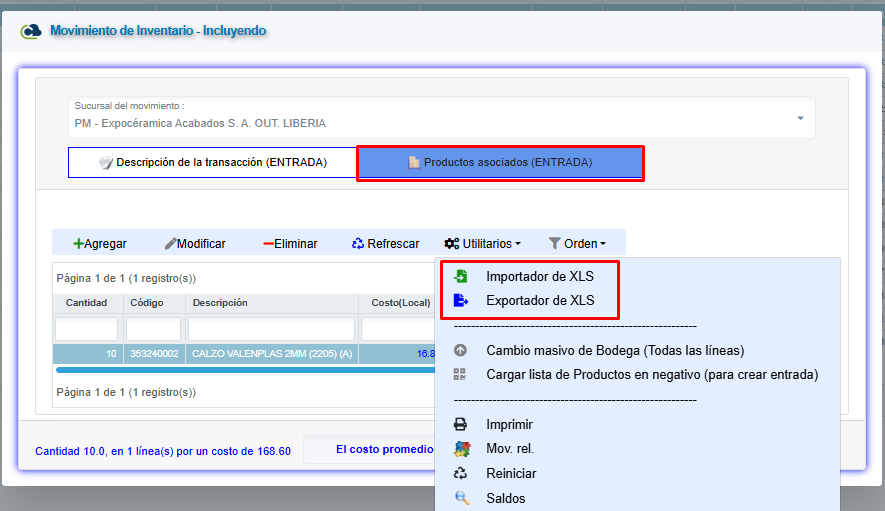The image size is (885, 511).
Task: Click the blue horizontal scrollbar under the grid
Action: click(240, 369)
